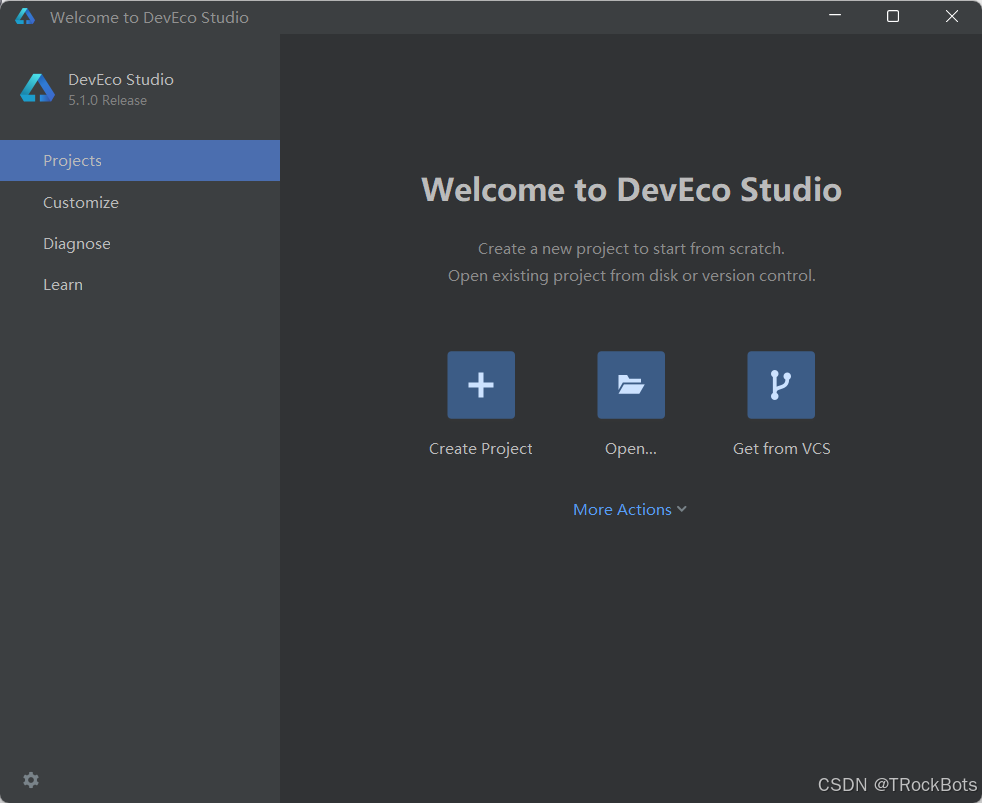Click the DevEco icon in title bar
The width and height of the screenshot is (982, 803).
pos(25,17)
